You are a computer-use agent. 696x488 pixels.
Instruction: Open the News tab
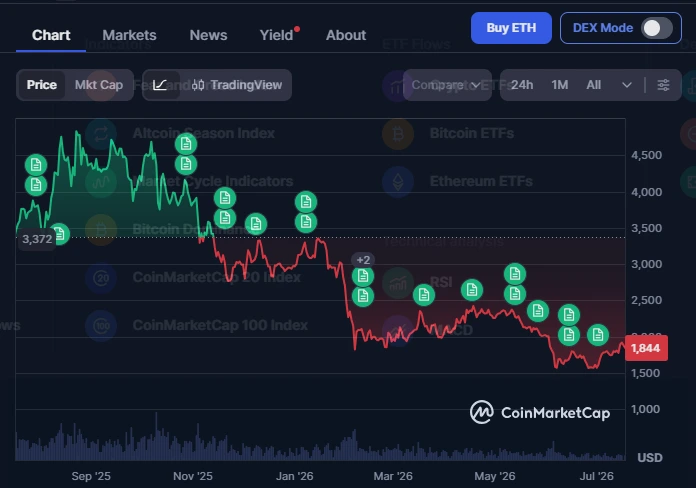(x=208, y=35)
